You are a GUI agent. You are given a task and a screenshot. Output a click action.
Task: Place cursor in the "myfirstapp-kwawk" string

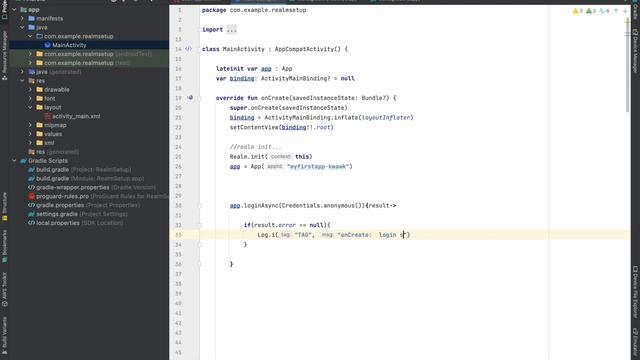click(318, 167)
